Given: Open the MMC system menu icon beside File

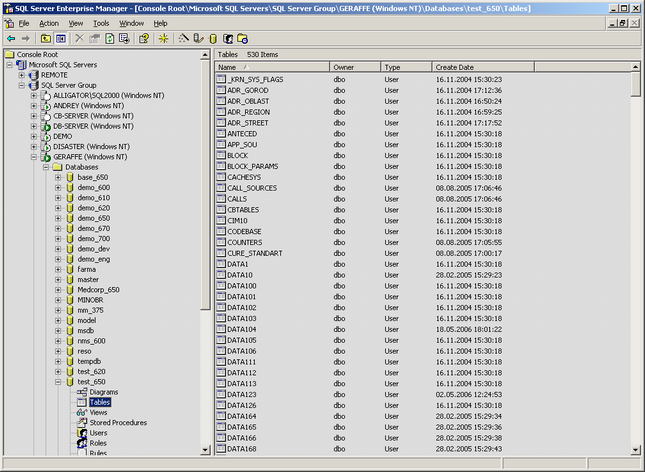Looking at the screenshot, I should tap(9, 23).
